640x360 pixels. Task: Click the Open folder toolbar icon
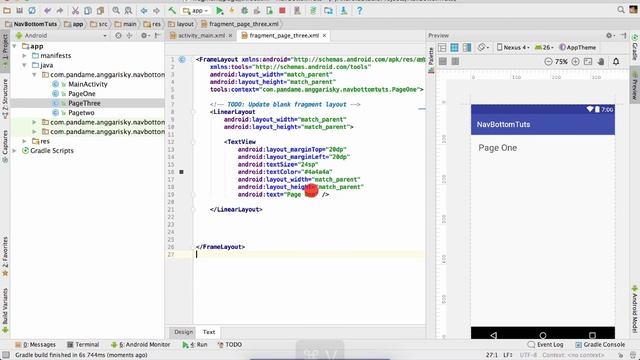[x=7, y=11]
